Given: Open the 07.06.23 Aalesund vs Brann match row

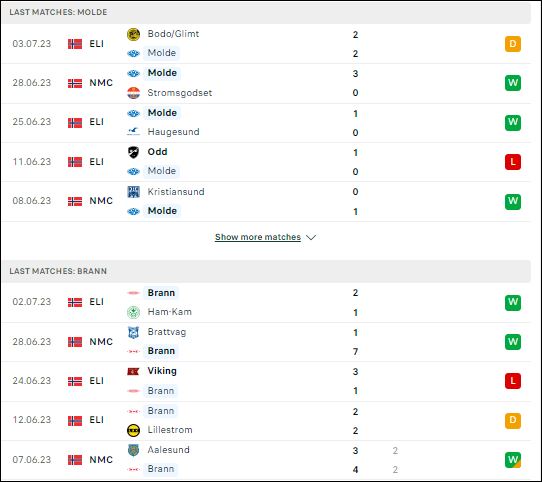Looking at the screenshot, I should click(266, 460).
